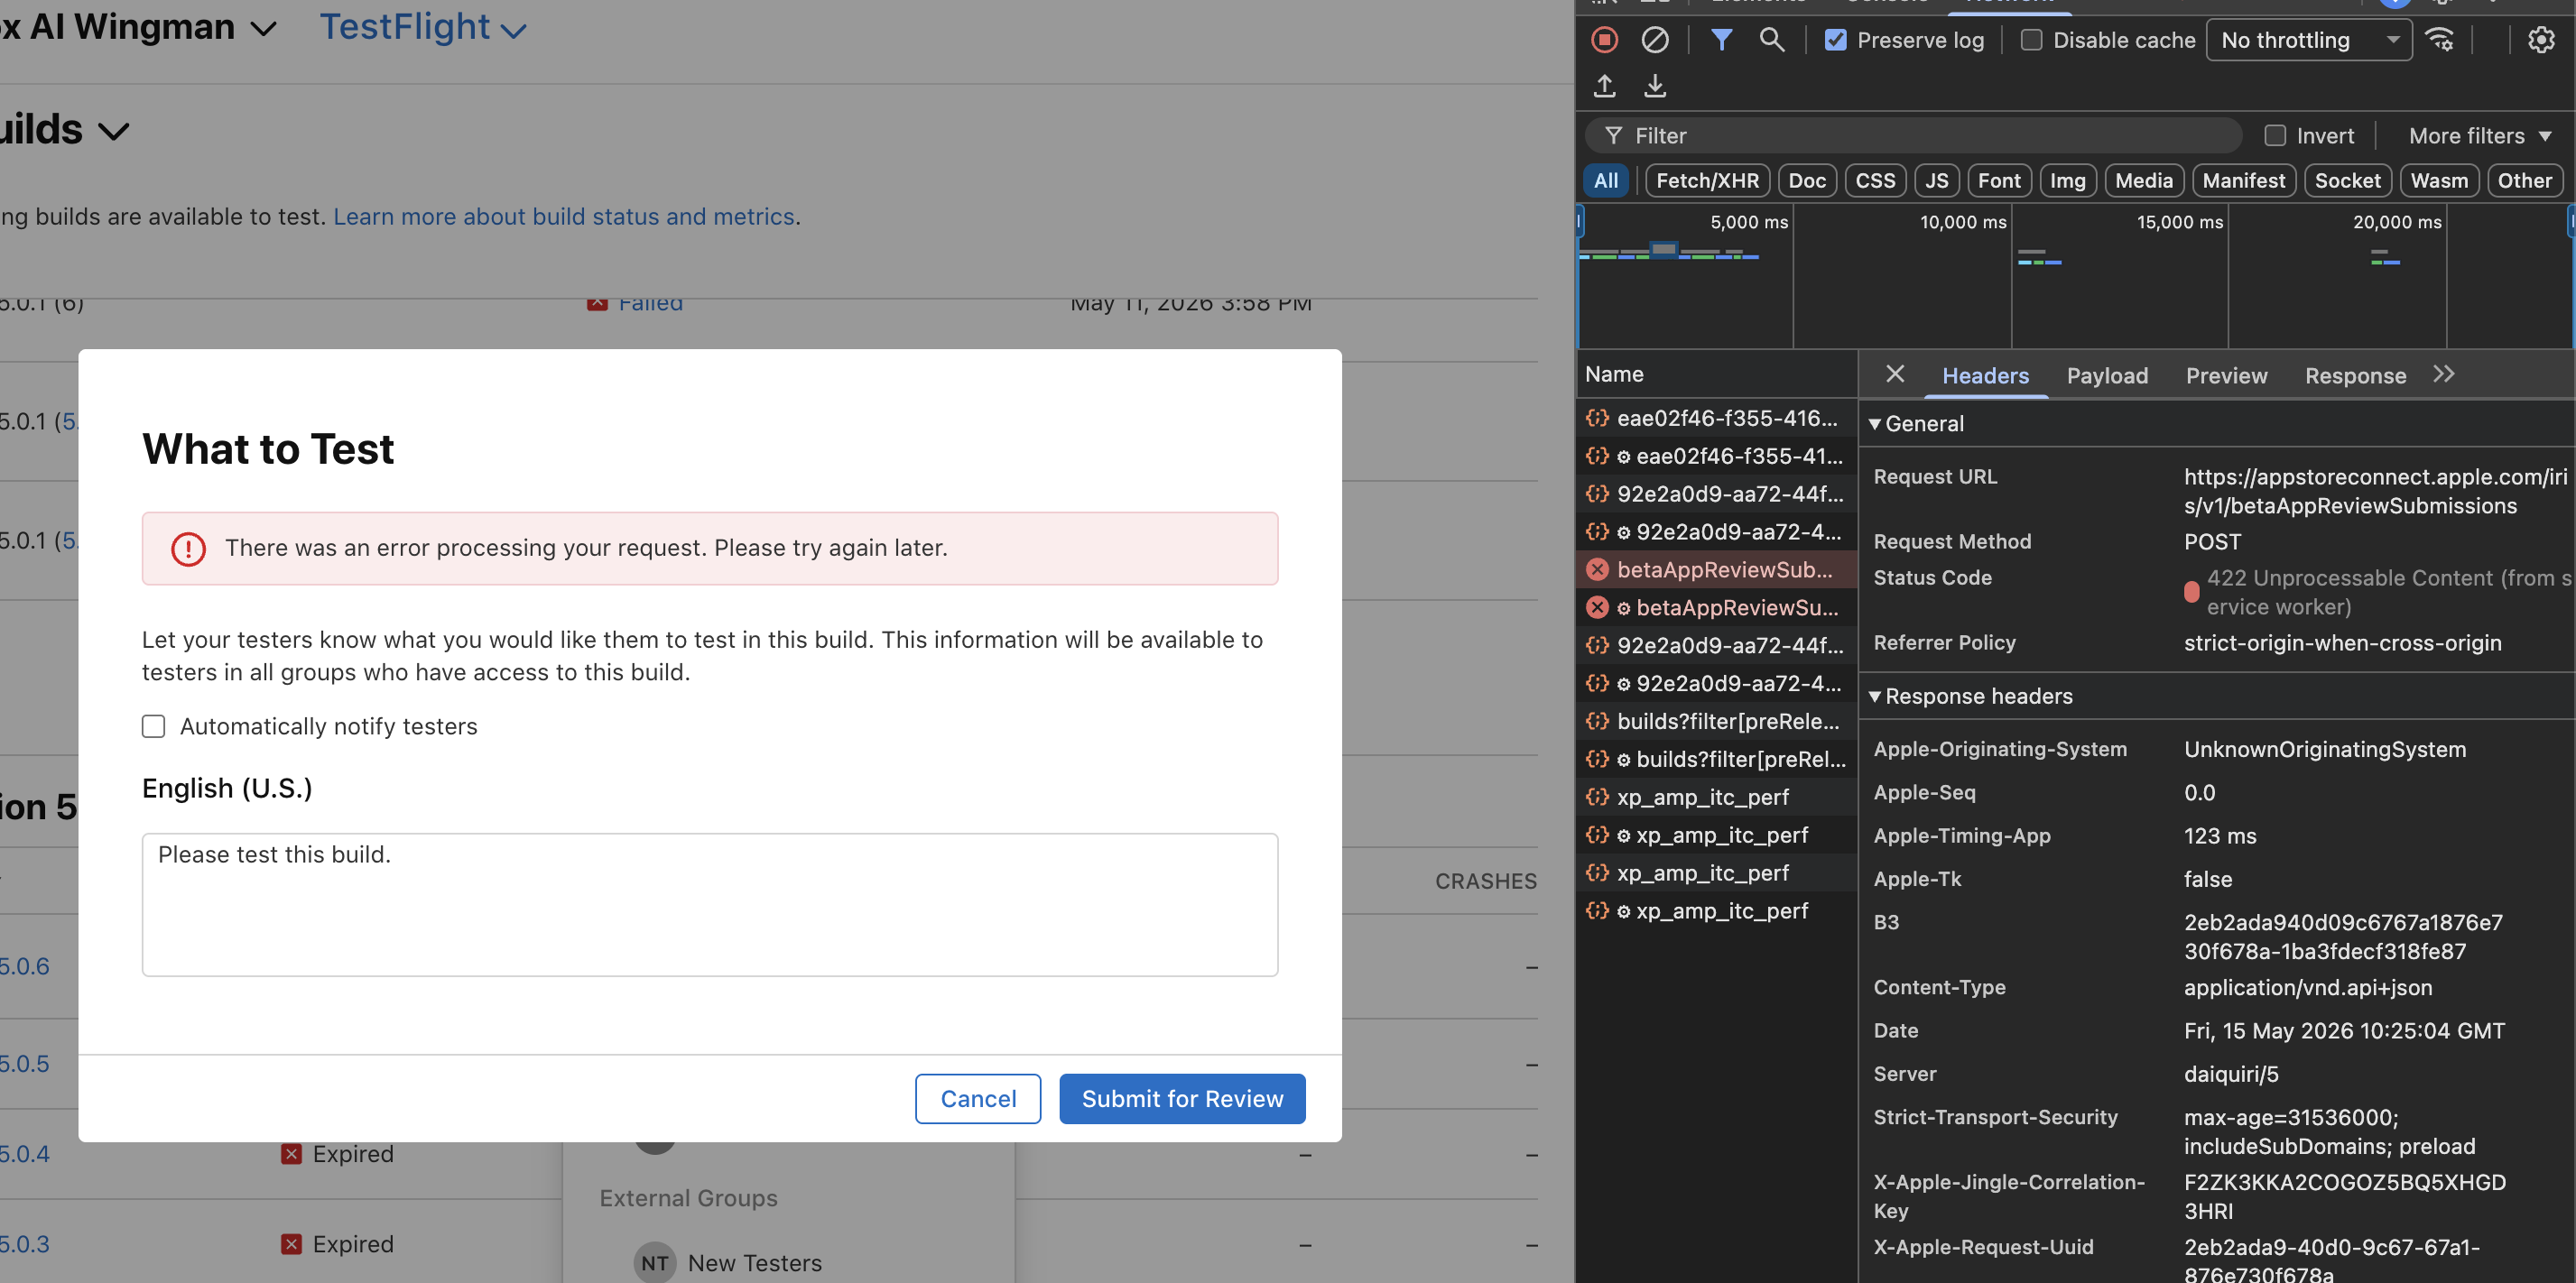Open network search magnifier
The width and height of the screenshot is (2576, 1283).
(x=1771, y=40)
